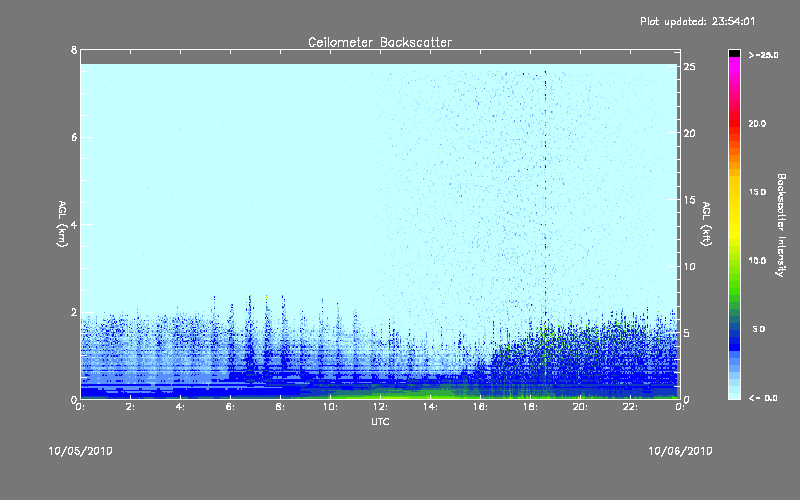This screenshot has width=800, height=500.
Task: Click the colorbar upper limit '>=25.0' label
Action: pos(763,55)
